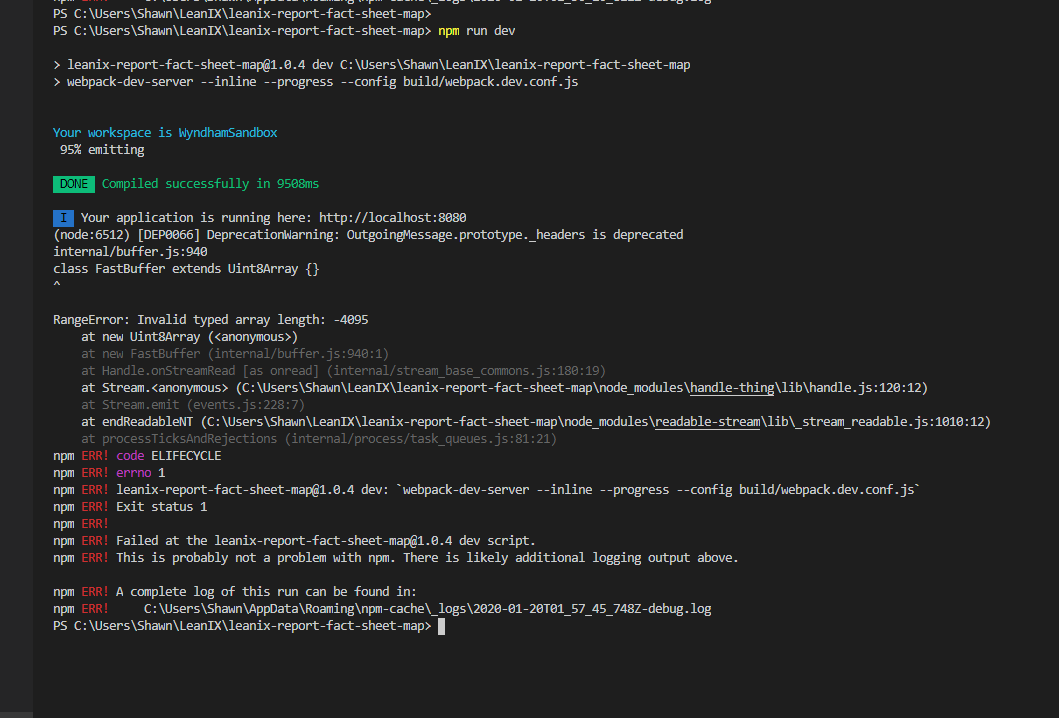The image size is (1059, 718).
Task: Click 'at new Uint8Array (<anonymous>)' stack line
Action: (190, 336)
